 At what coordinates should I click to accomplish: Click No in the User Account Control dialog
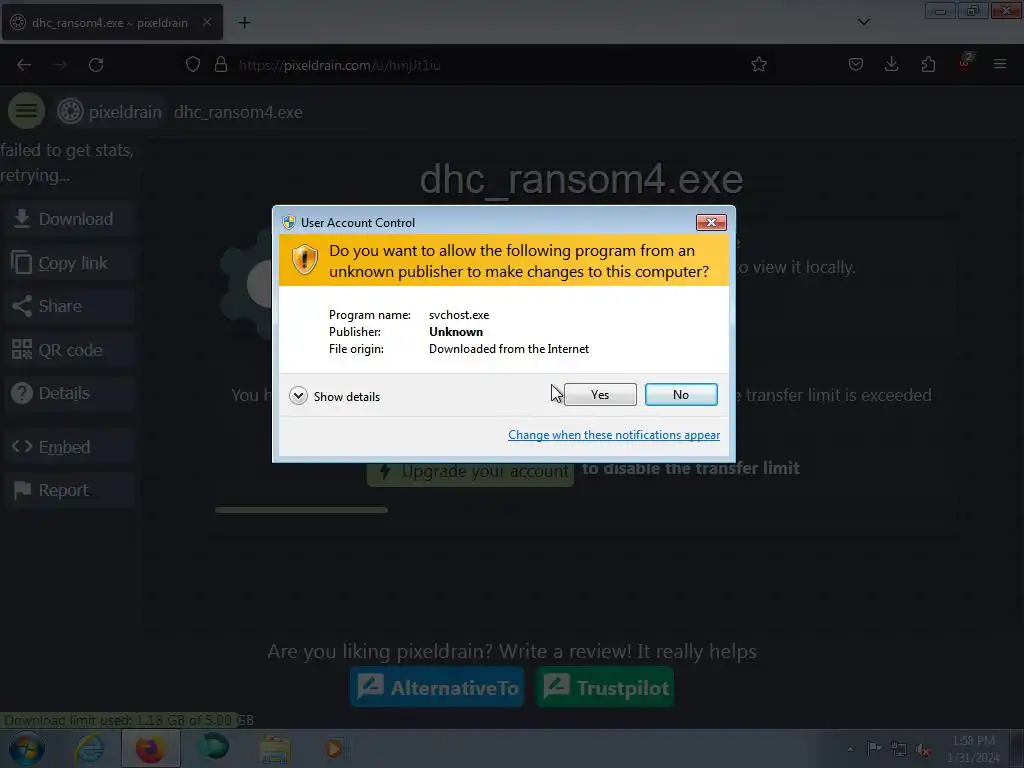tap(680, 394)
